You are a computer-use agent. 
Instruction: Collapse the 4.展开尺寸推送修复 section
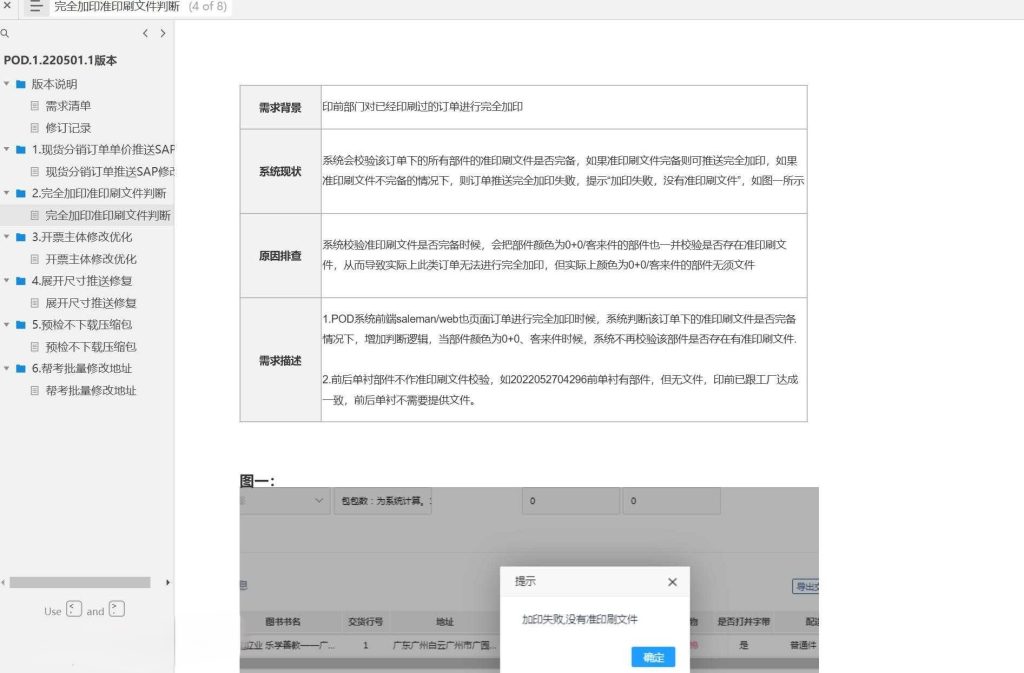(7, 280)
